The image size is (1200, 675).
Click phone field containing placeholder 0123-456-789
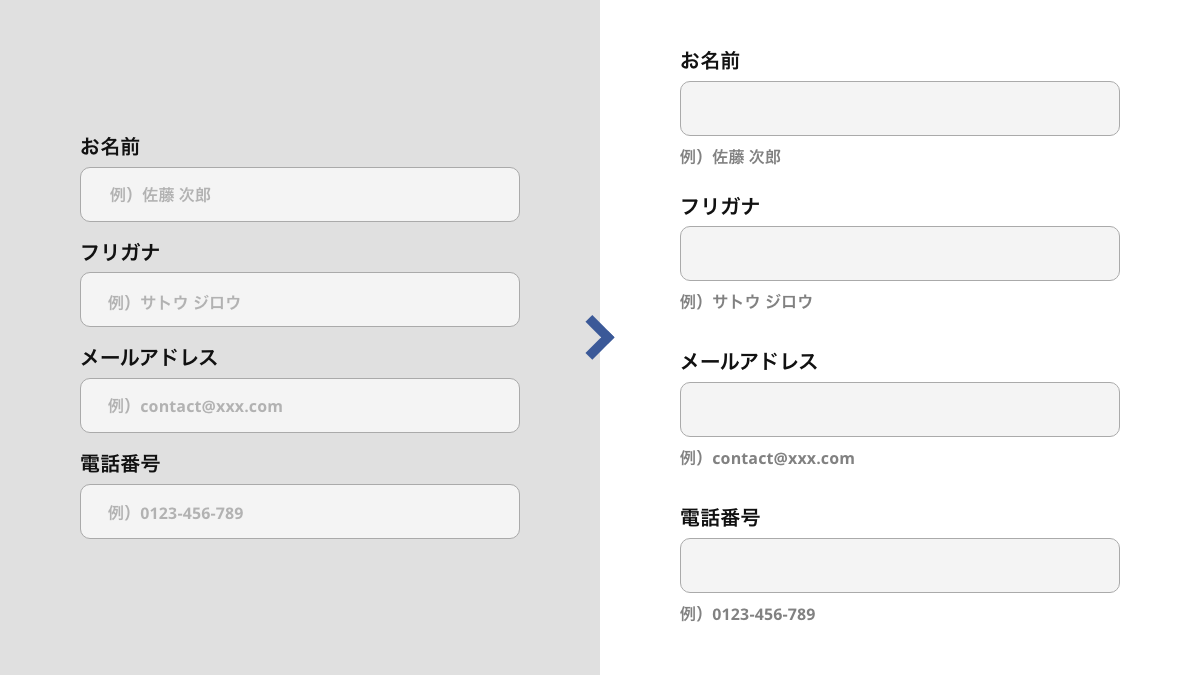click(x=300, y=512)
